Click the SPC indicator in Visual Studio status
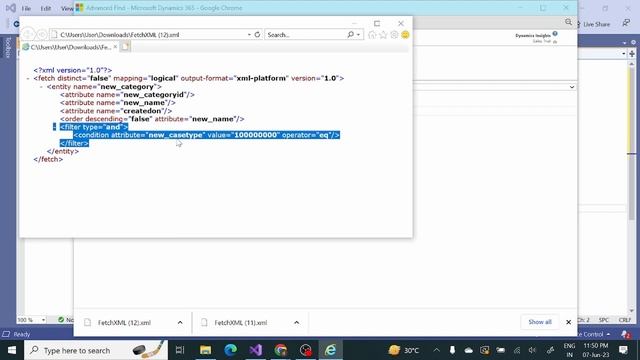The width and height of the screenshot is (640, 360). click(x=604, y=320)
